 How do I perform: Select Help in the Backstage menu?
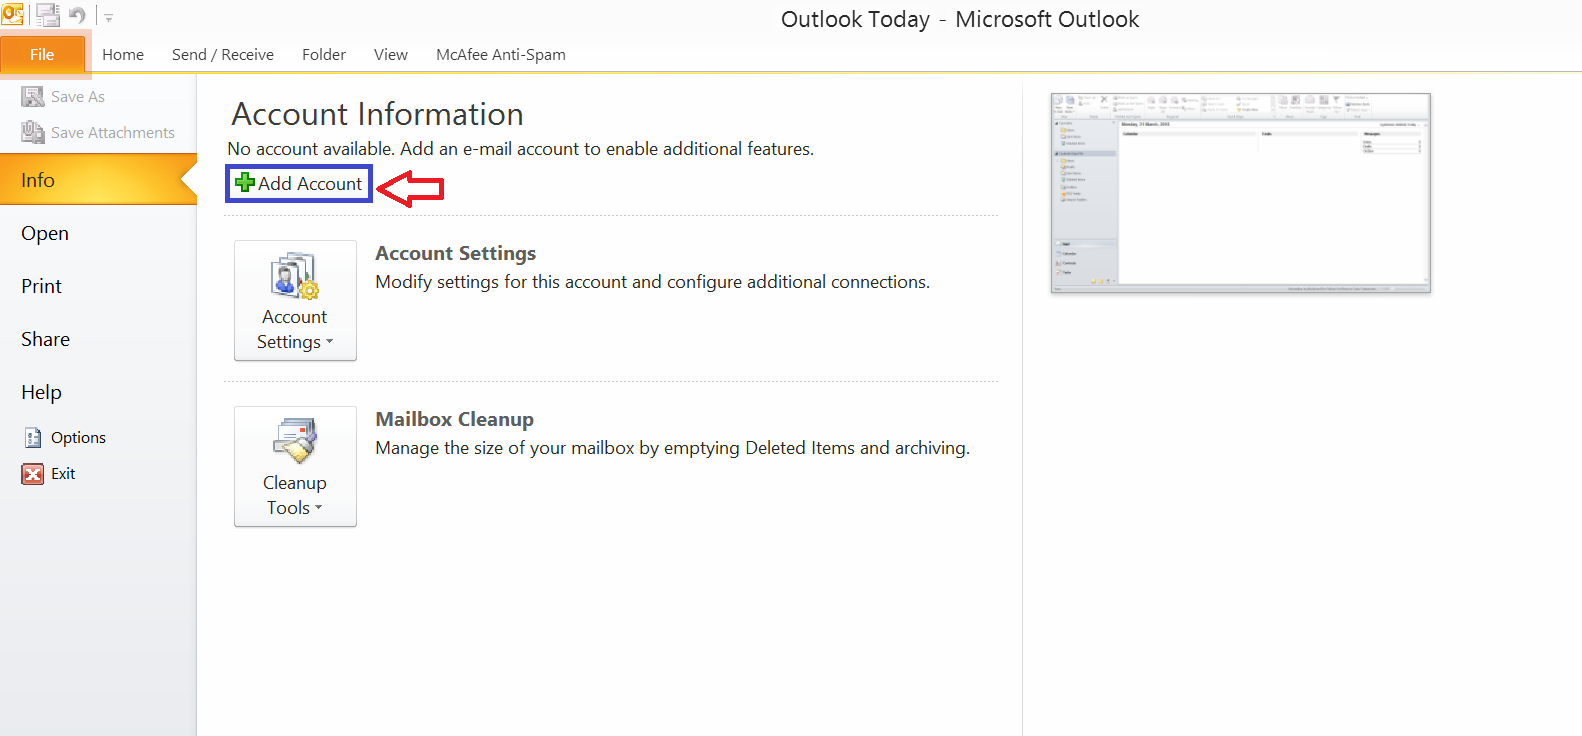(42, 392)
